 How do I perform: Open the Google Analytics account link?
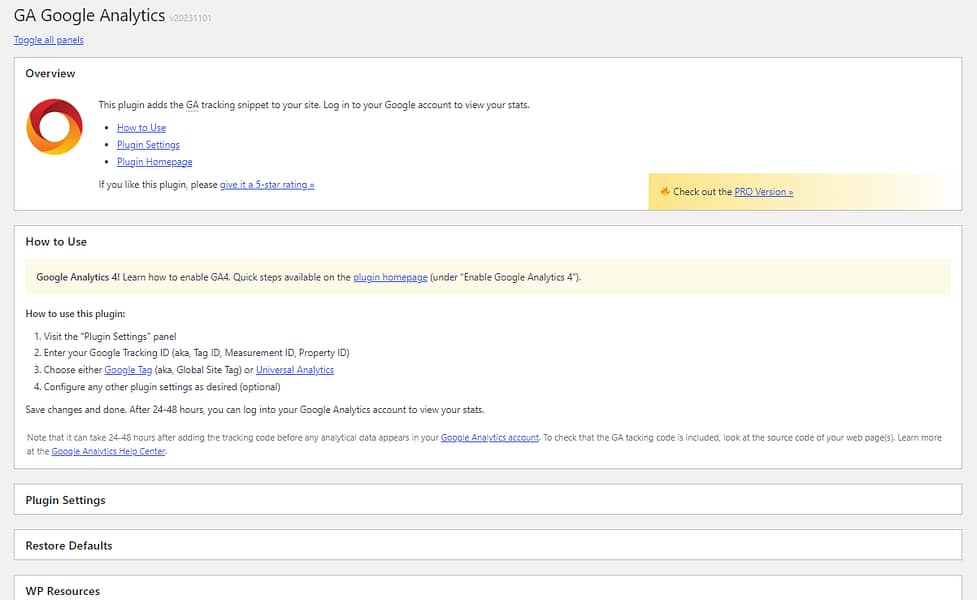coord(489,438)
